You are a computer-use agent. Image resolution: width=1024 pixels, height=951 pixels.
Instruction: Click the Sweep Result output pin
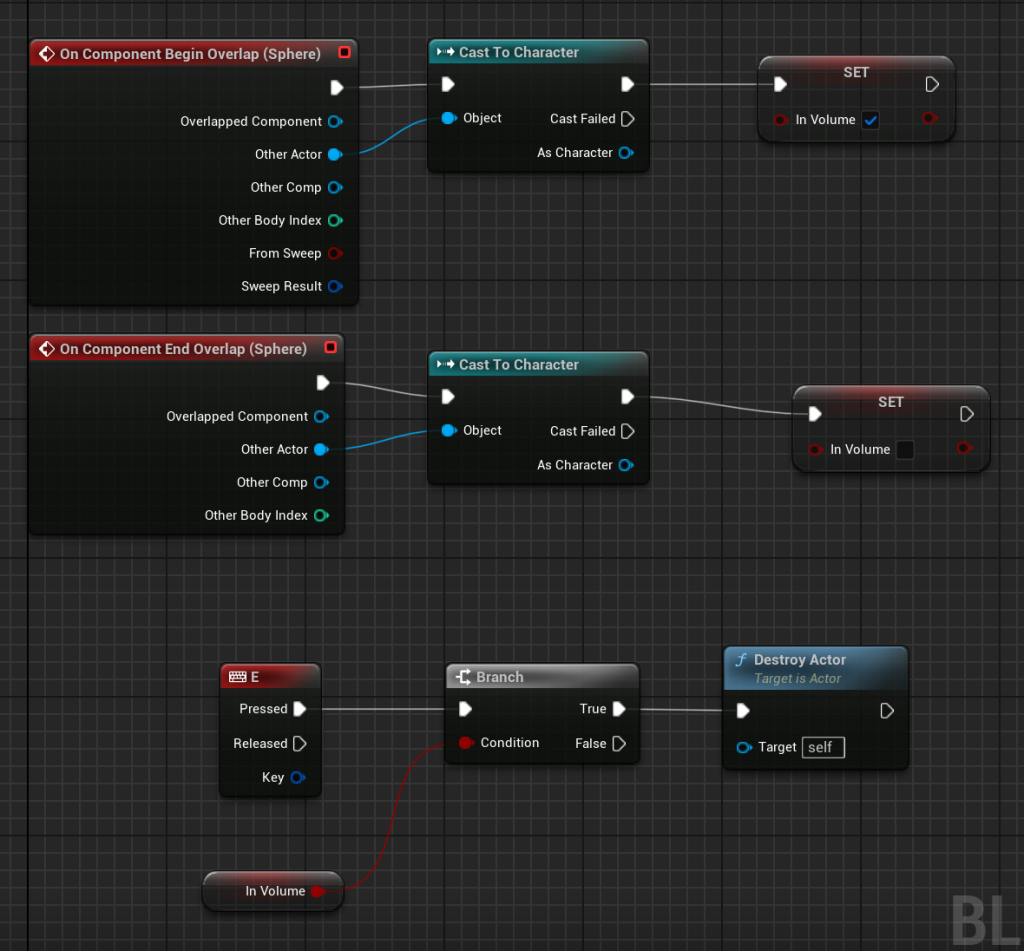(x=335, y=286)
